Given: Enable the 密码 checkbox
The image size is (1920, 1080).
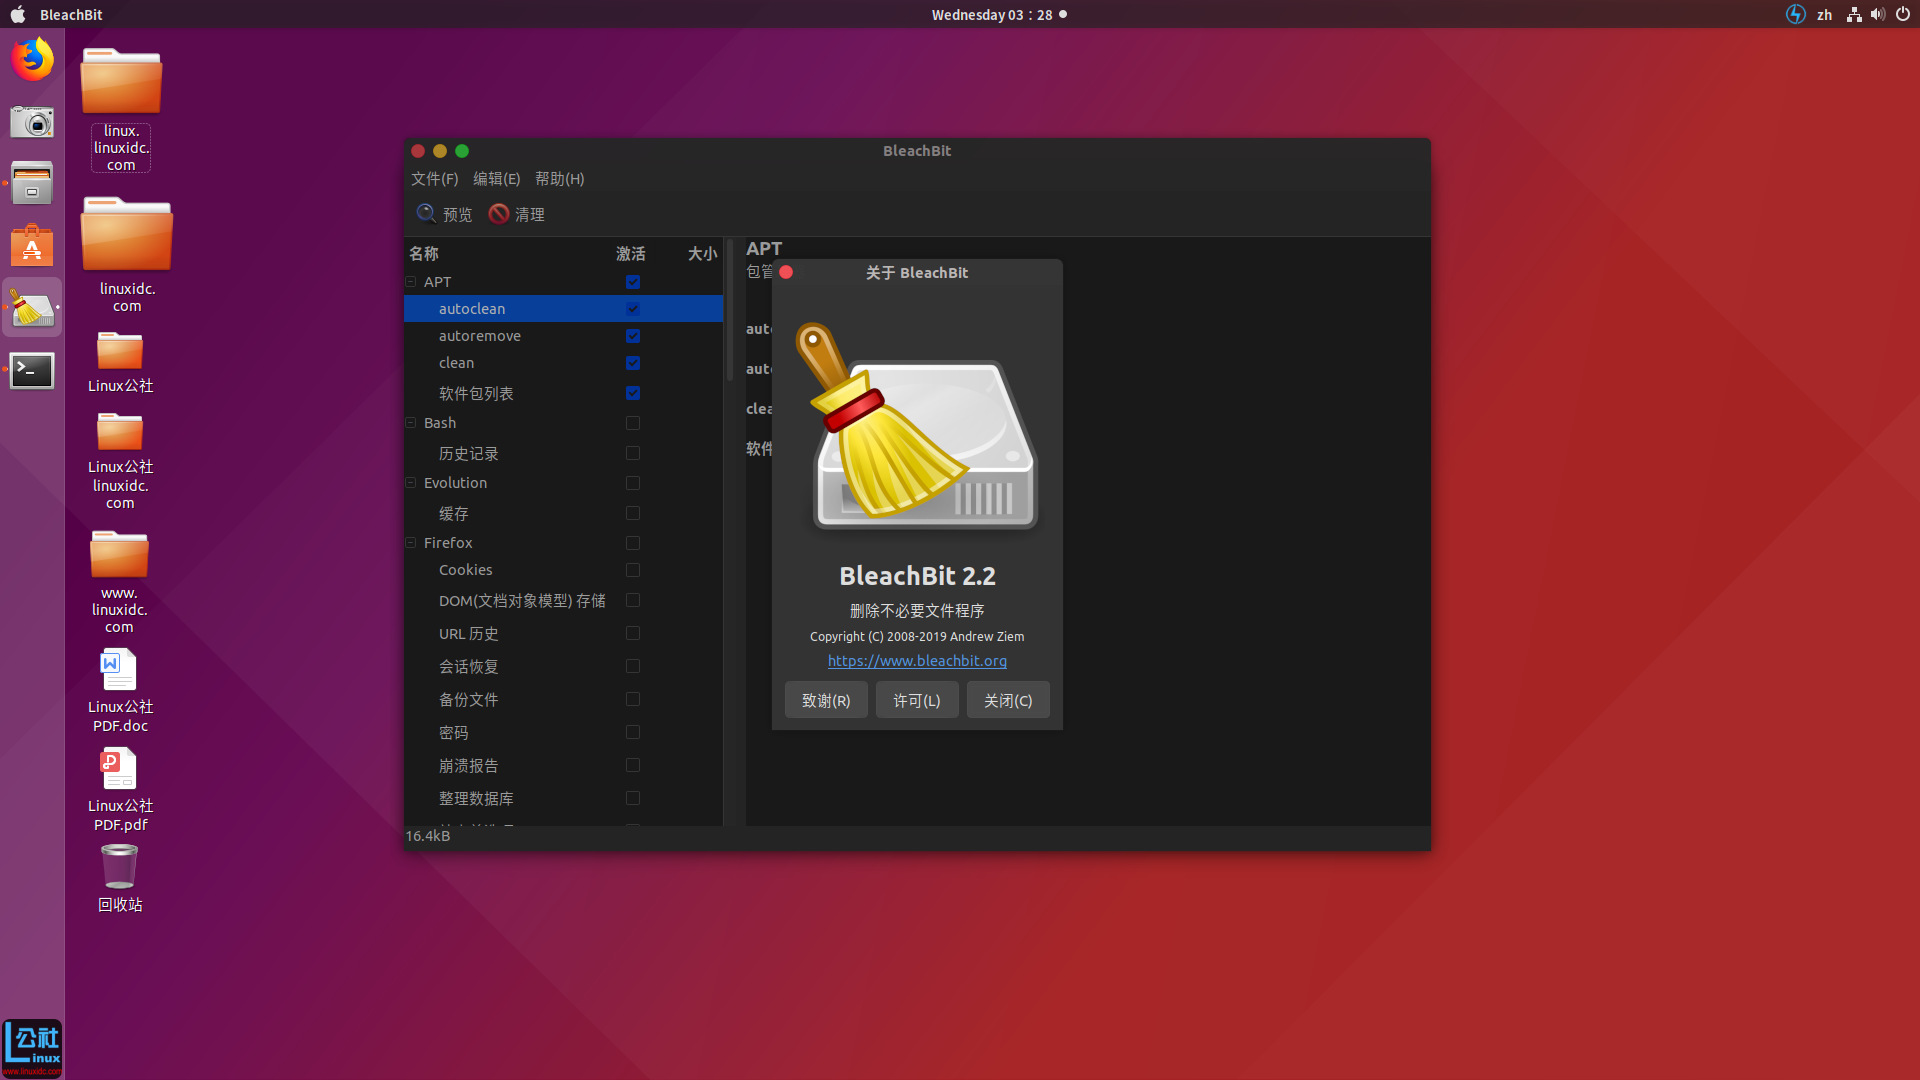Looking at the screenshot, I should [x=633, y=732].
